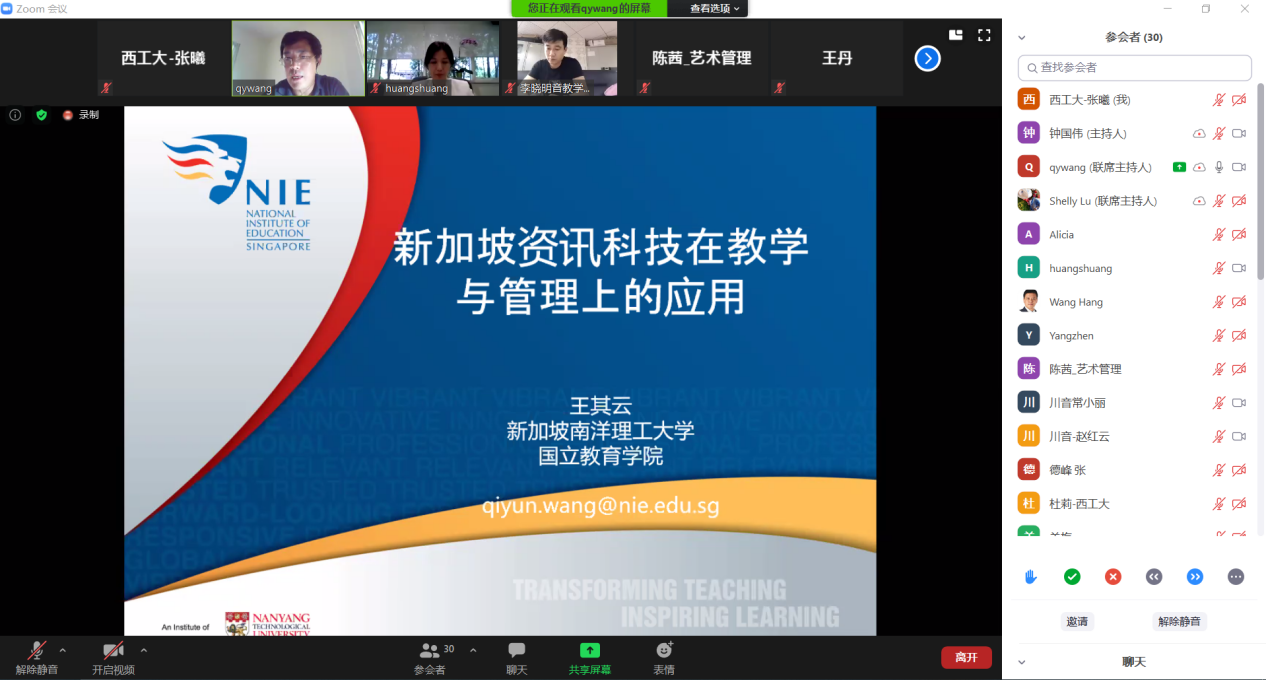Click participant name Yangzhen in the list

(x=1071, y=336)
